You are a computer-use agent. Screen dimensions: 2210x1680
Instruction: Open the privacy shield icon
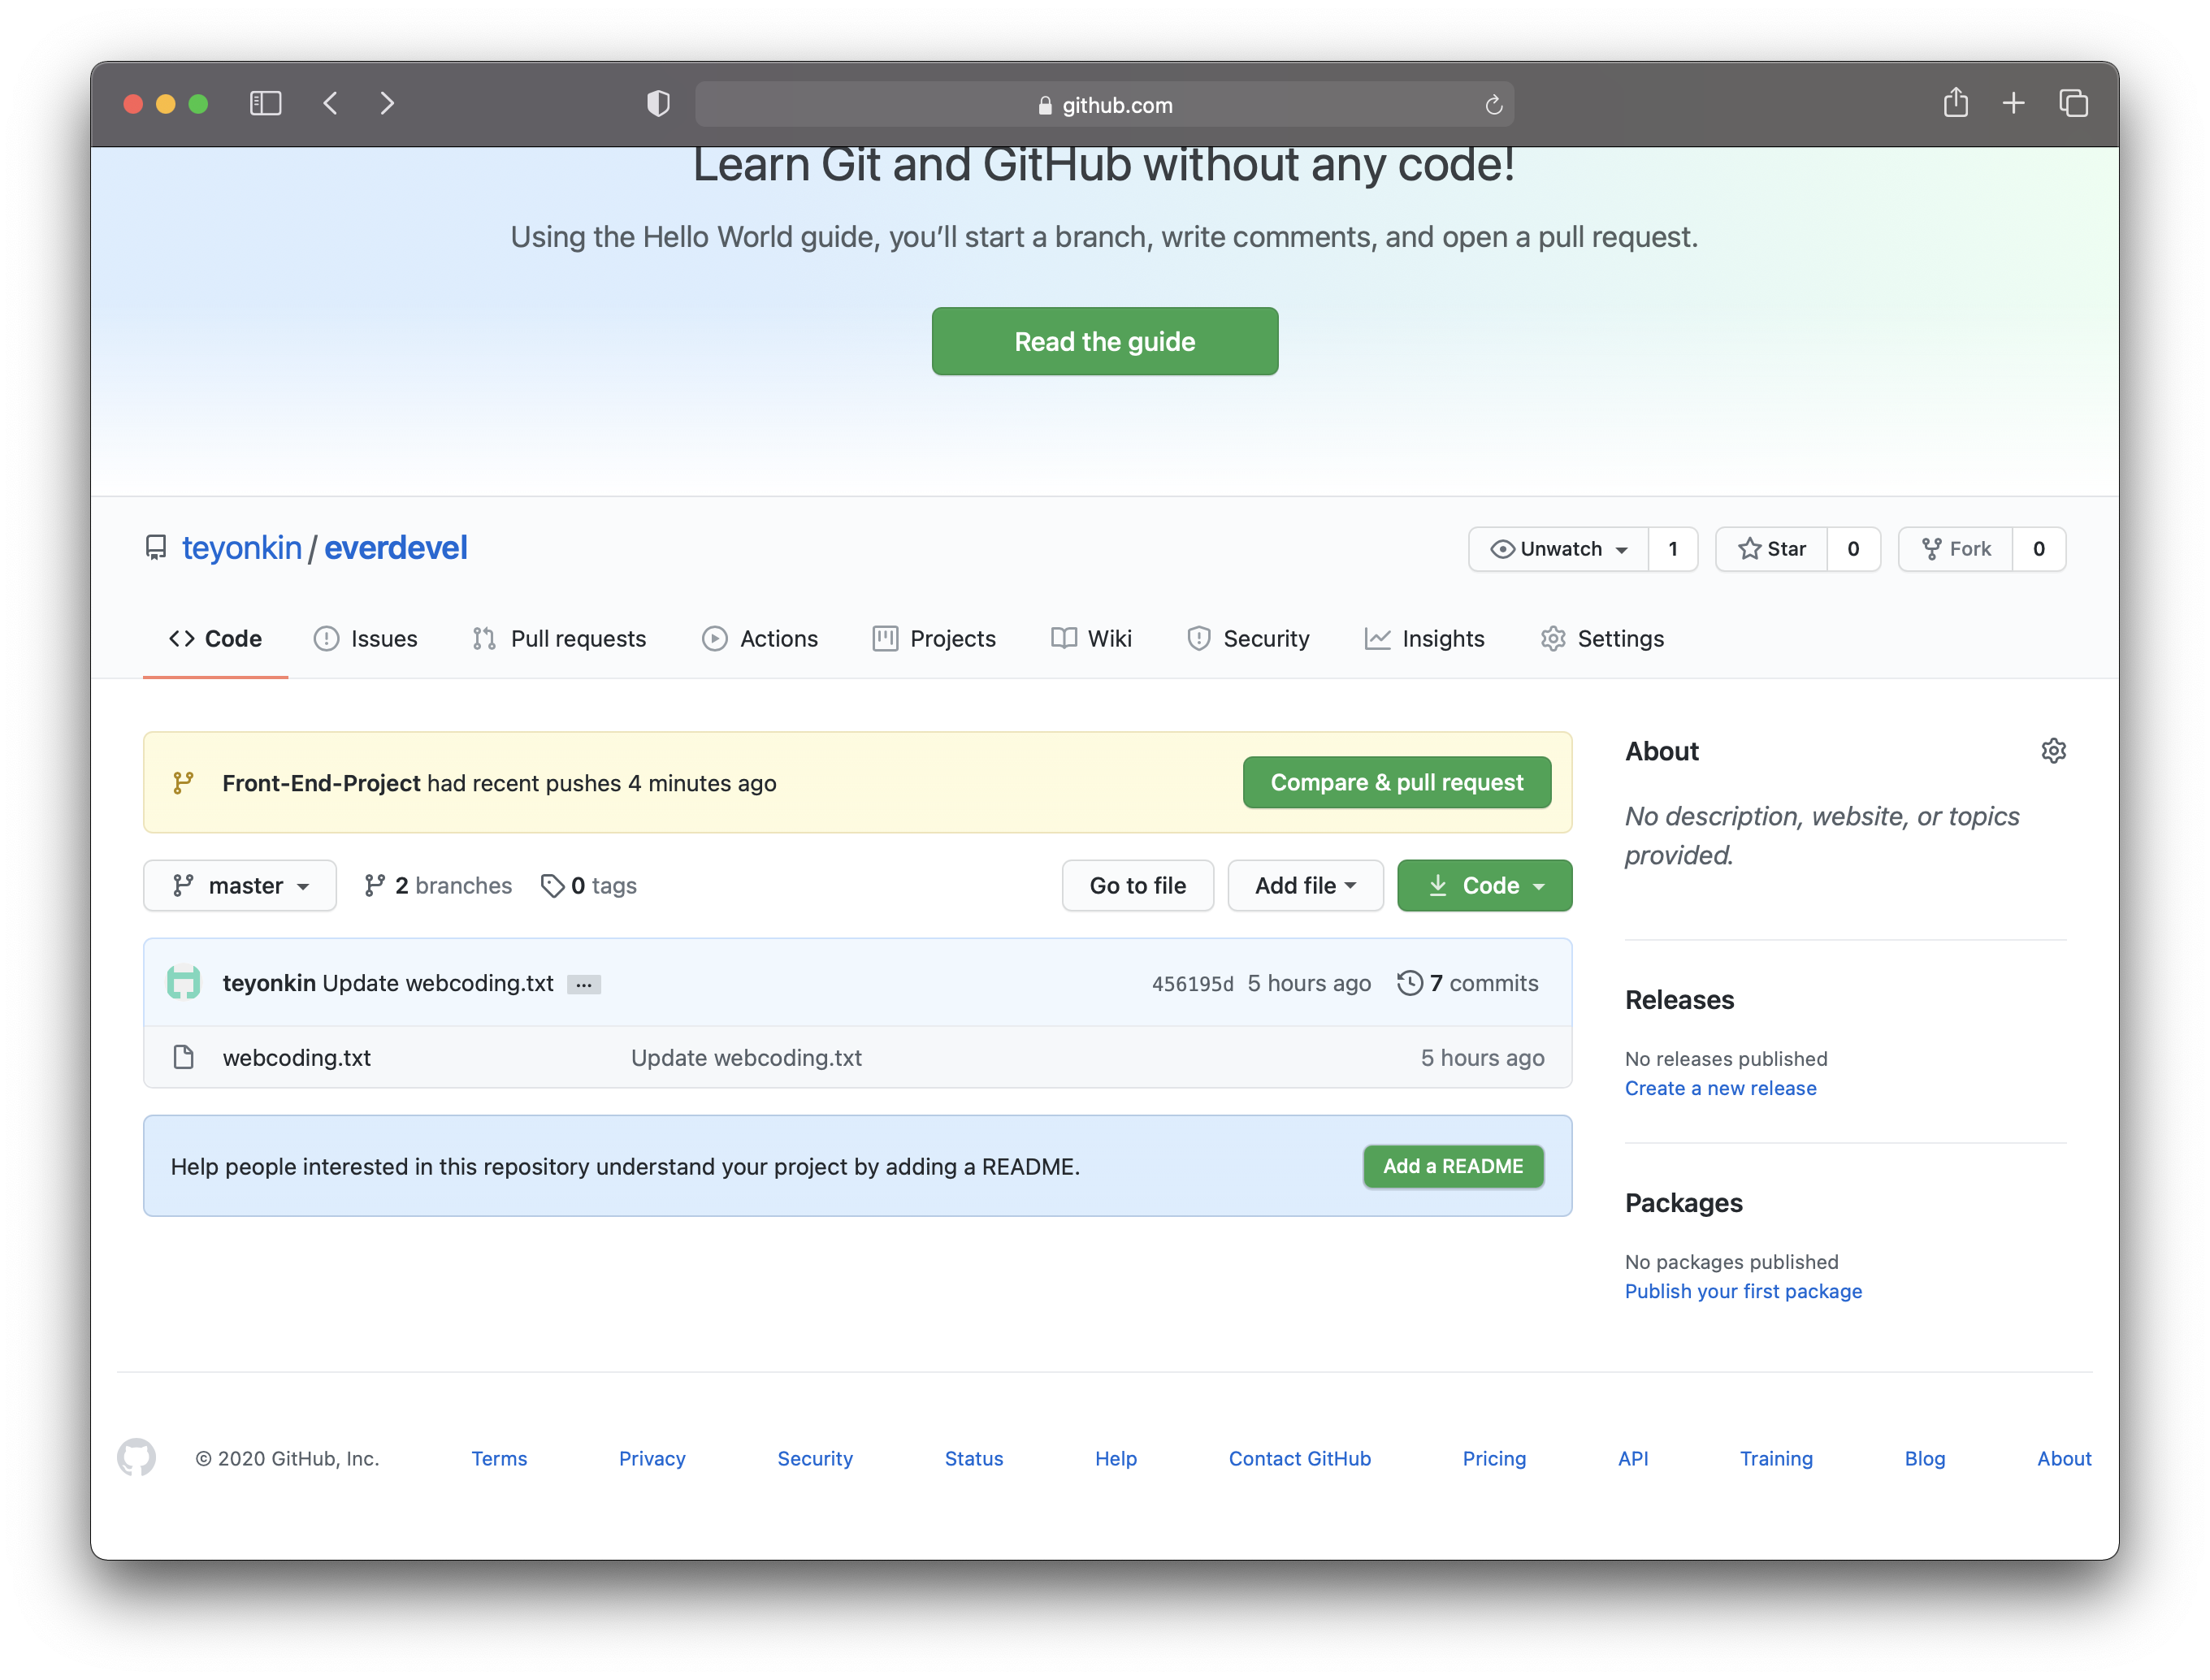pos(657,103)
